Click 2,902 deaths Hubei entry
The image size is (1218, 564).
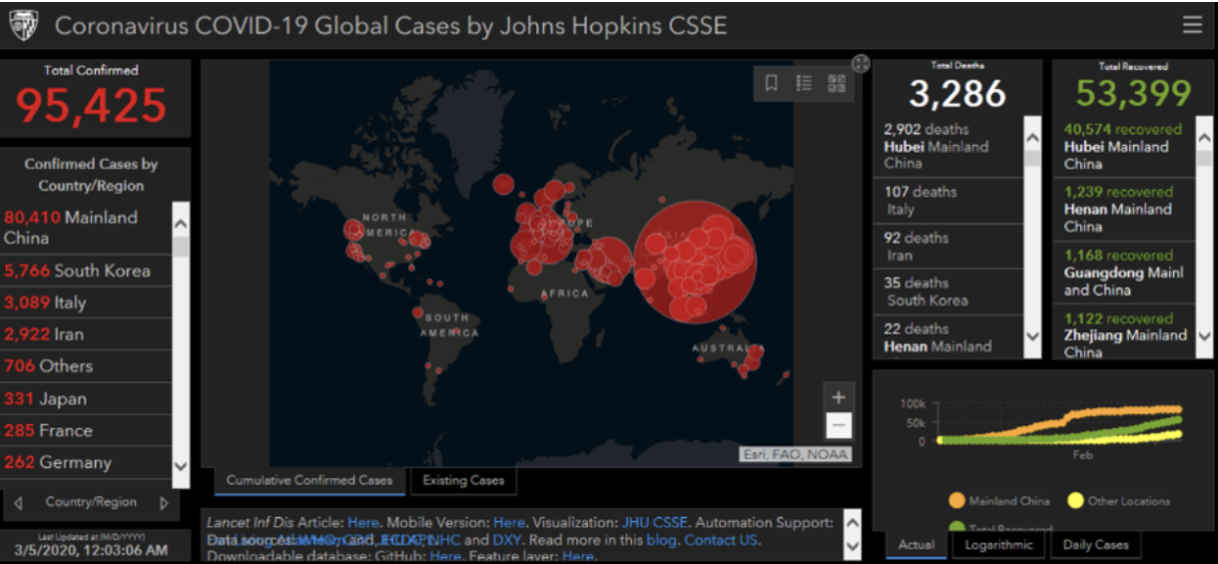(950, 146)
